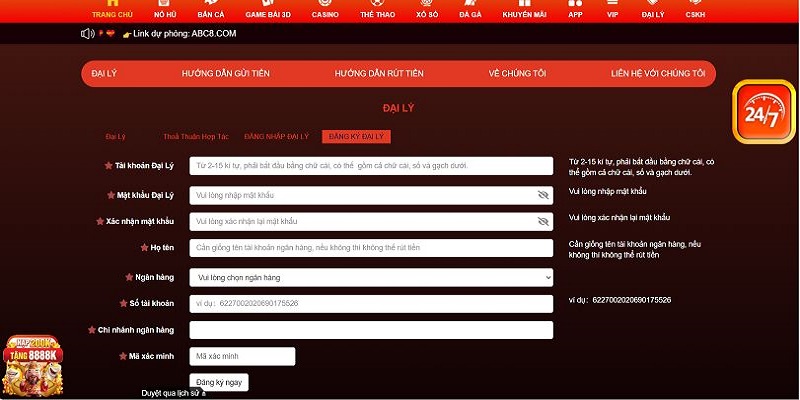This screenshot has width=800, height=400.
Task: Open the 24/7 support widget
Action: pos(763,112)
